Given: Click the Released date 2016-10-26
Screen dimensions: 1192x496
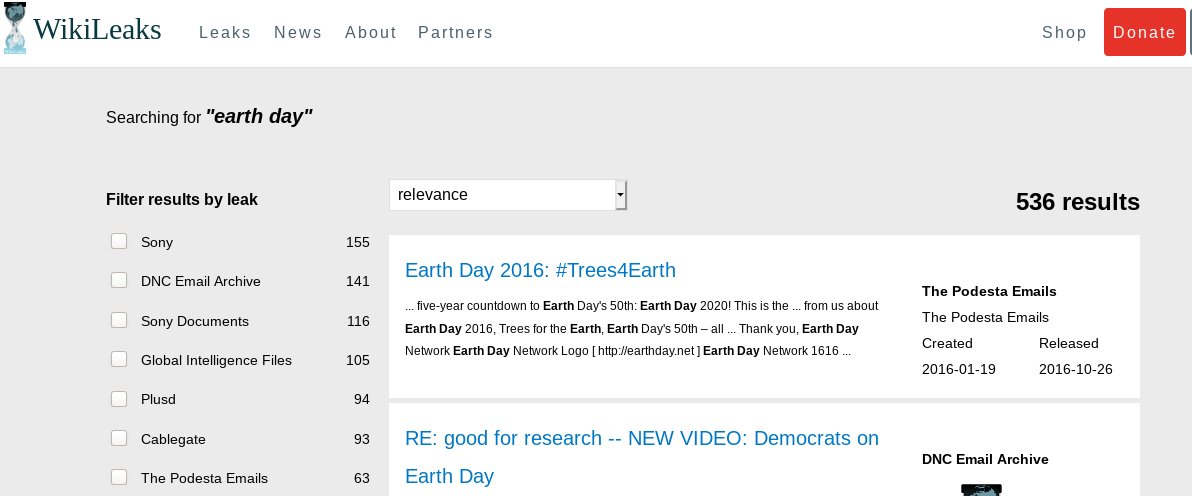Looking at the screenshot, I should pos(1076,370).
